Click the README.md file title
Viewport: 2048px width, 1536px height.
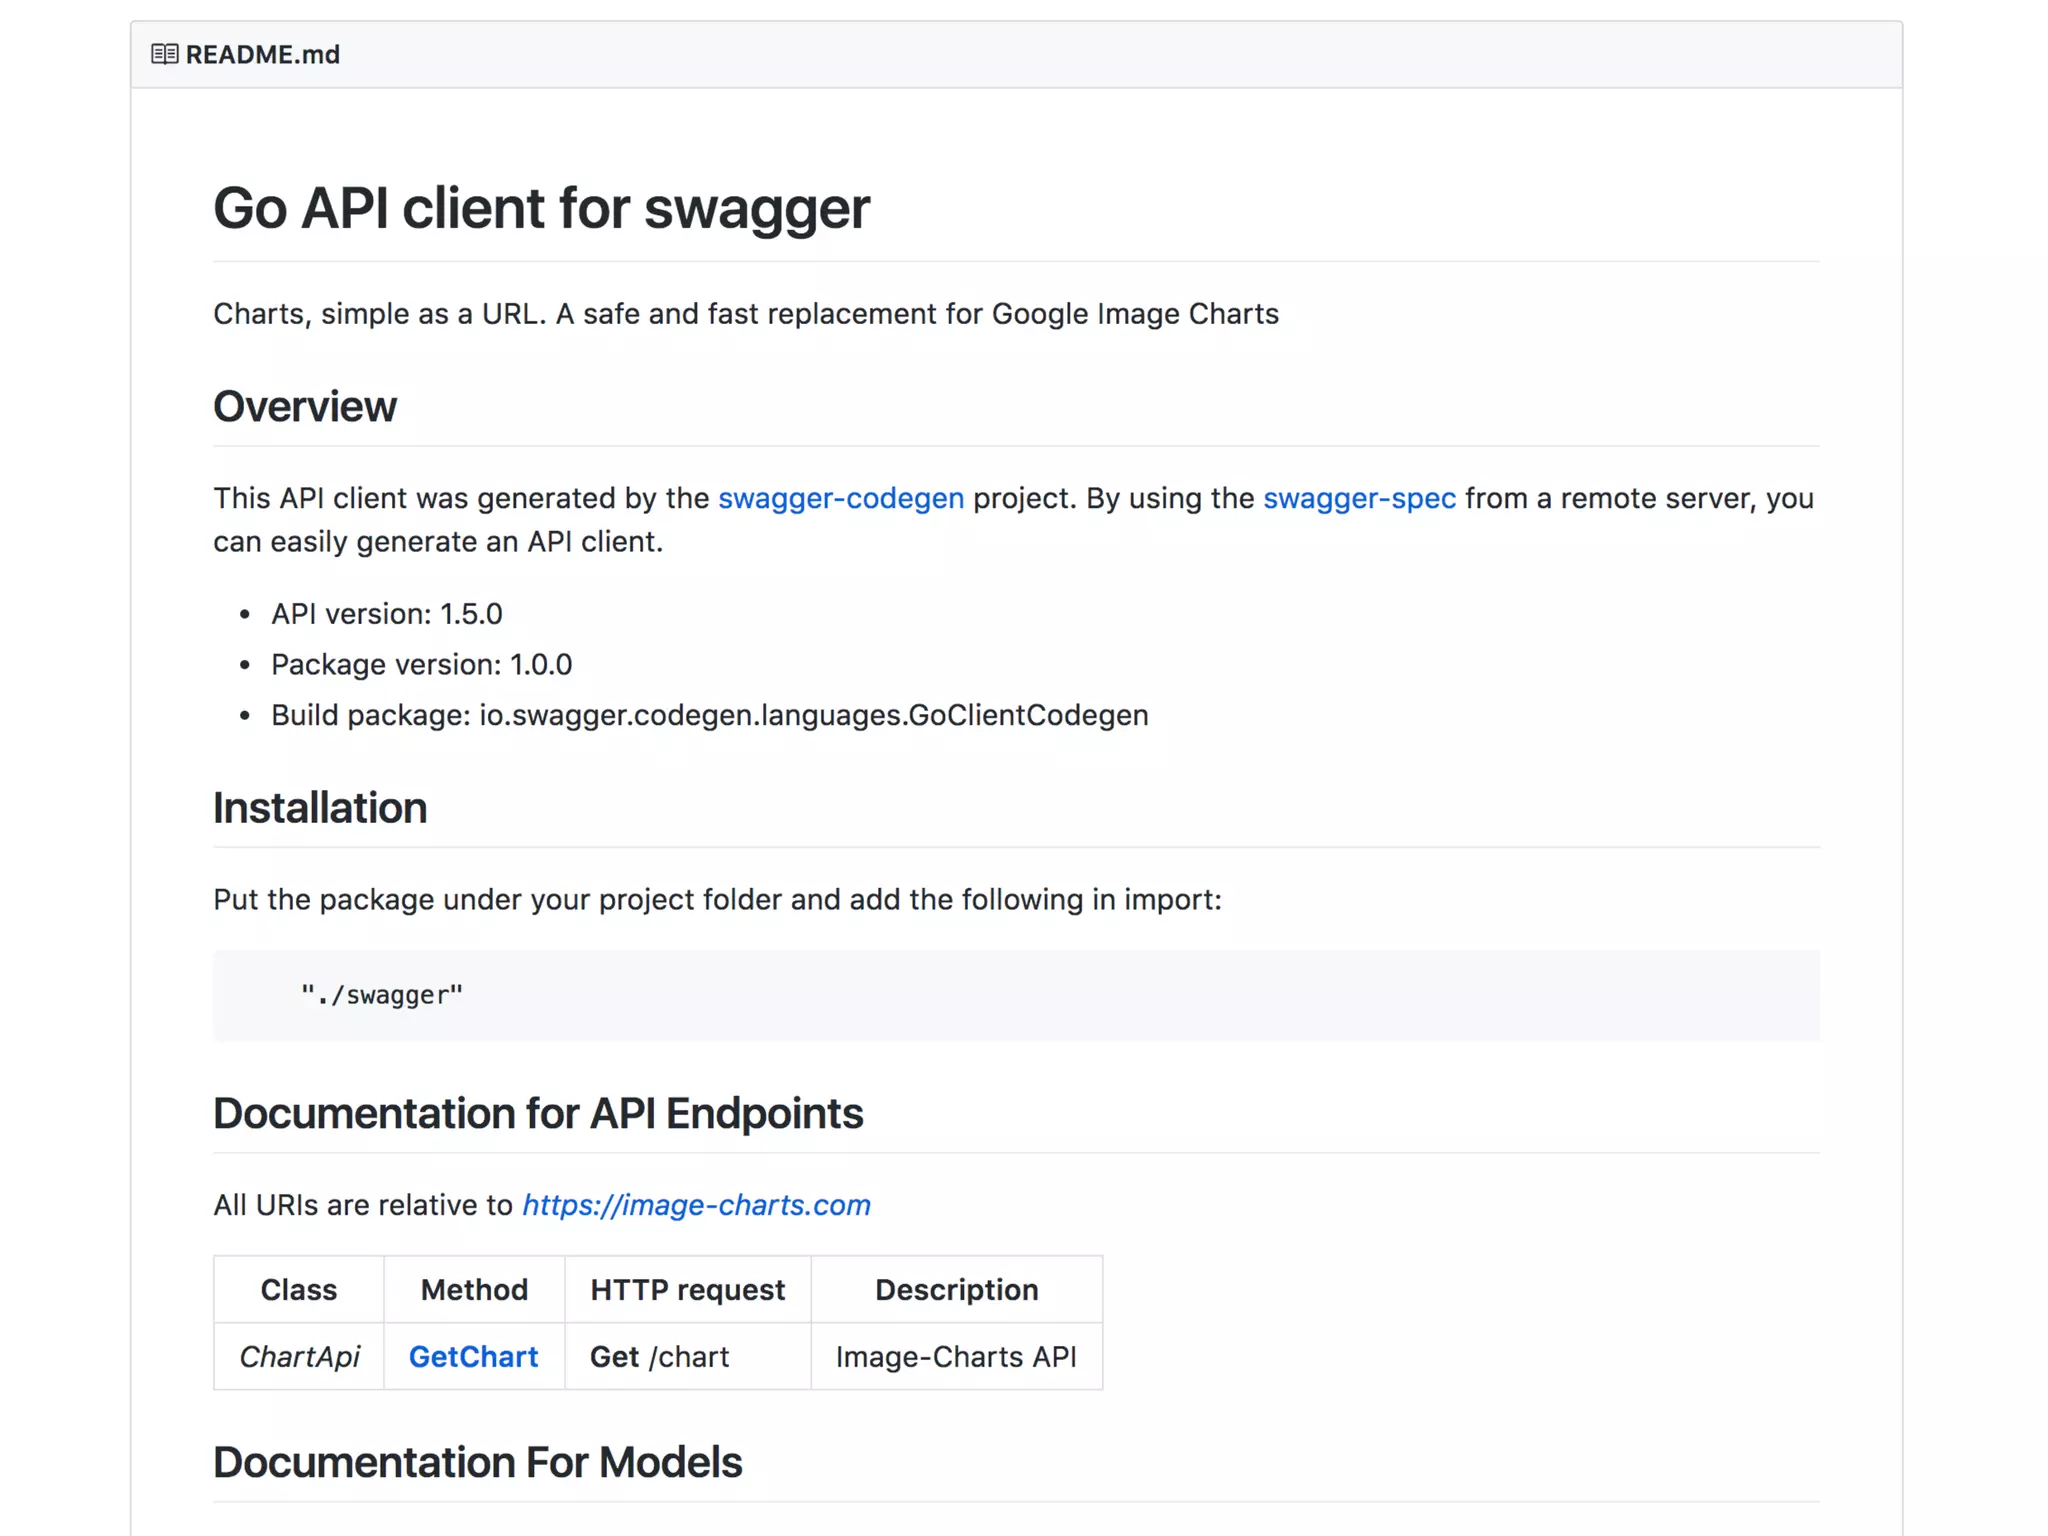[263, 54]
